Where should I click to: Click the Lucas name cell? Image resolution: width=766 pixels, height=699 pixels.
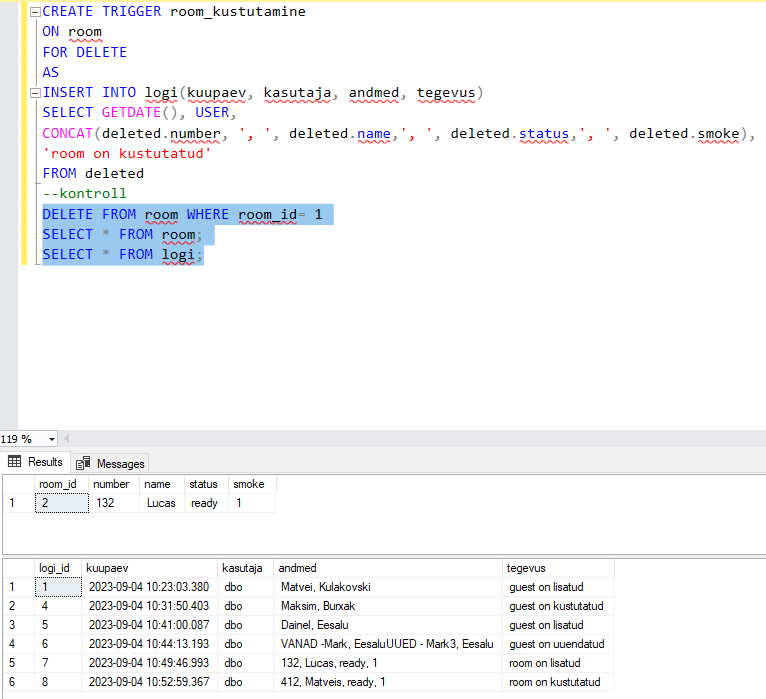tap(162, 503)
